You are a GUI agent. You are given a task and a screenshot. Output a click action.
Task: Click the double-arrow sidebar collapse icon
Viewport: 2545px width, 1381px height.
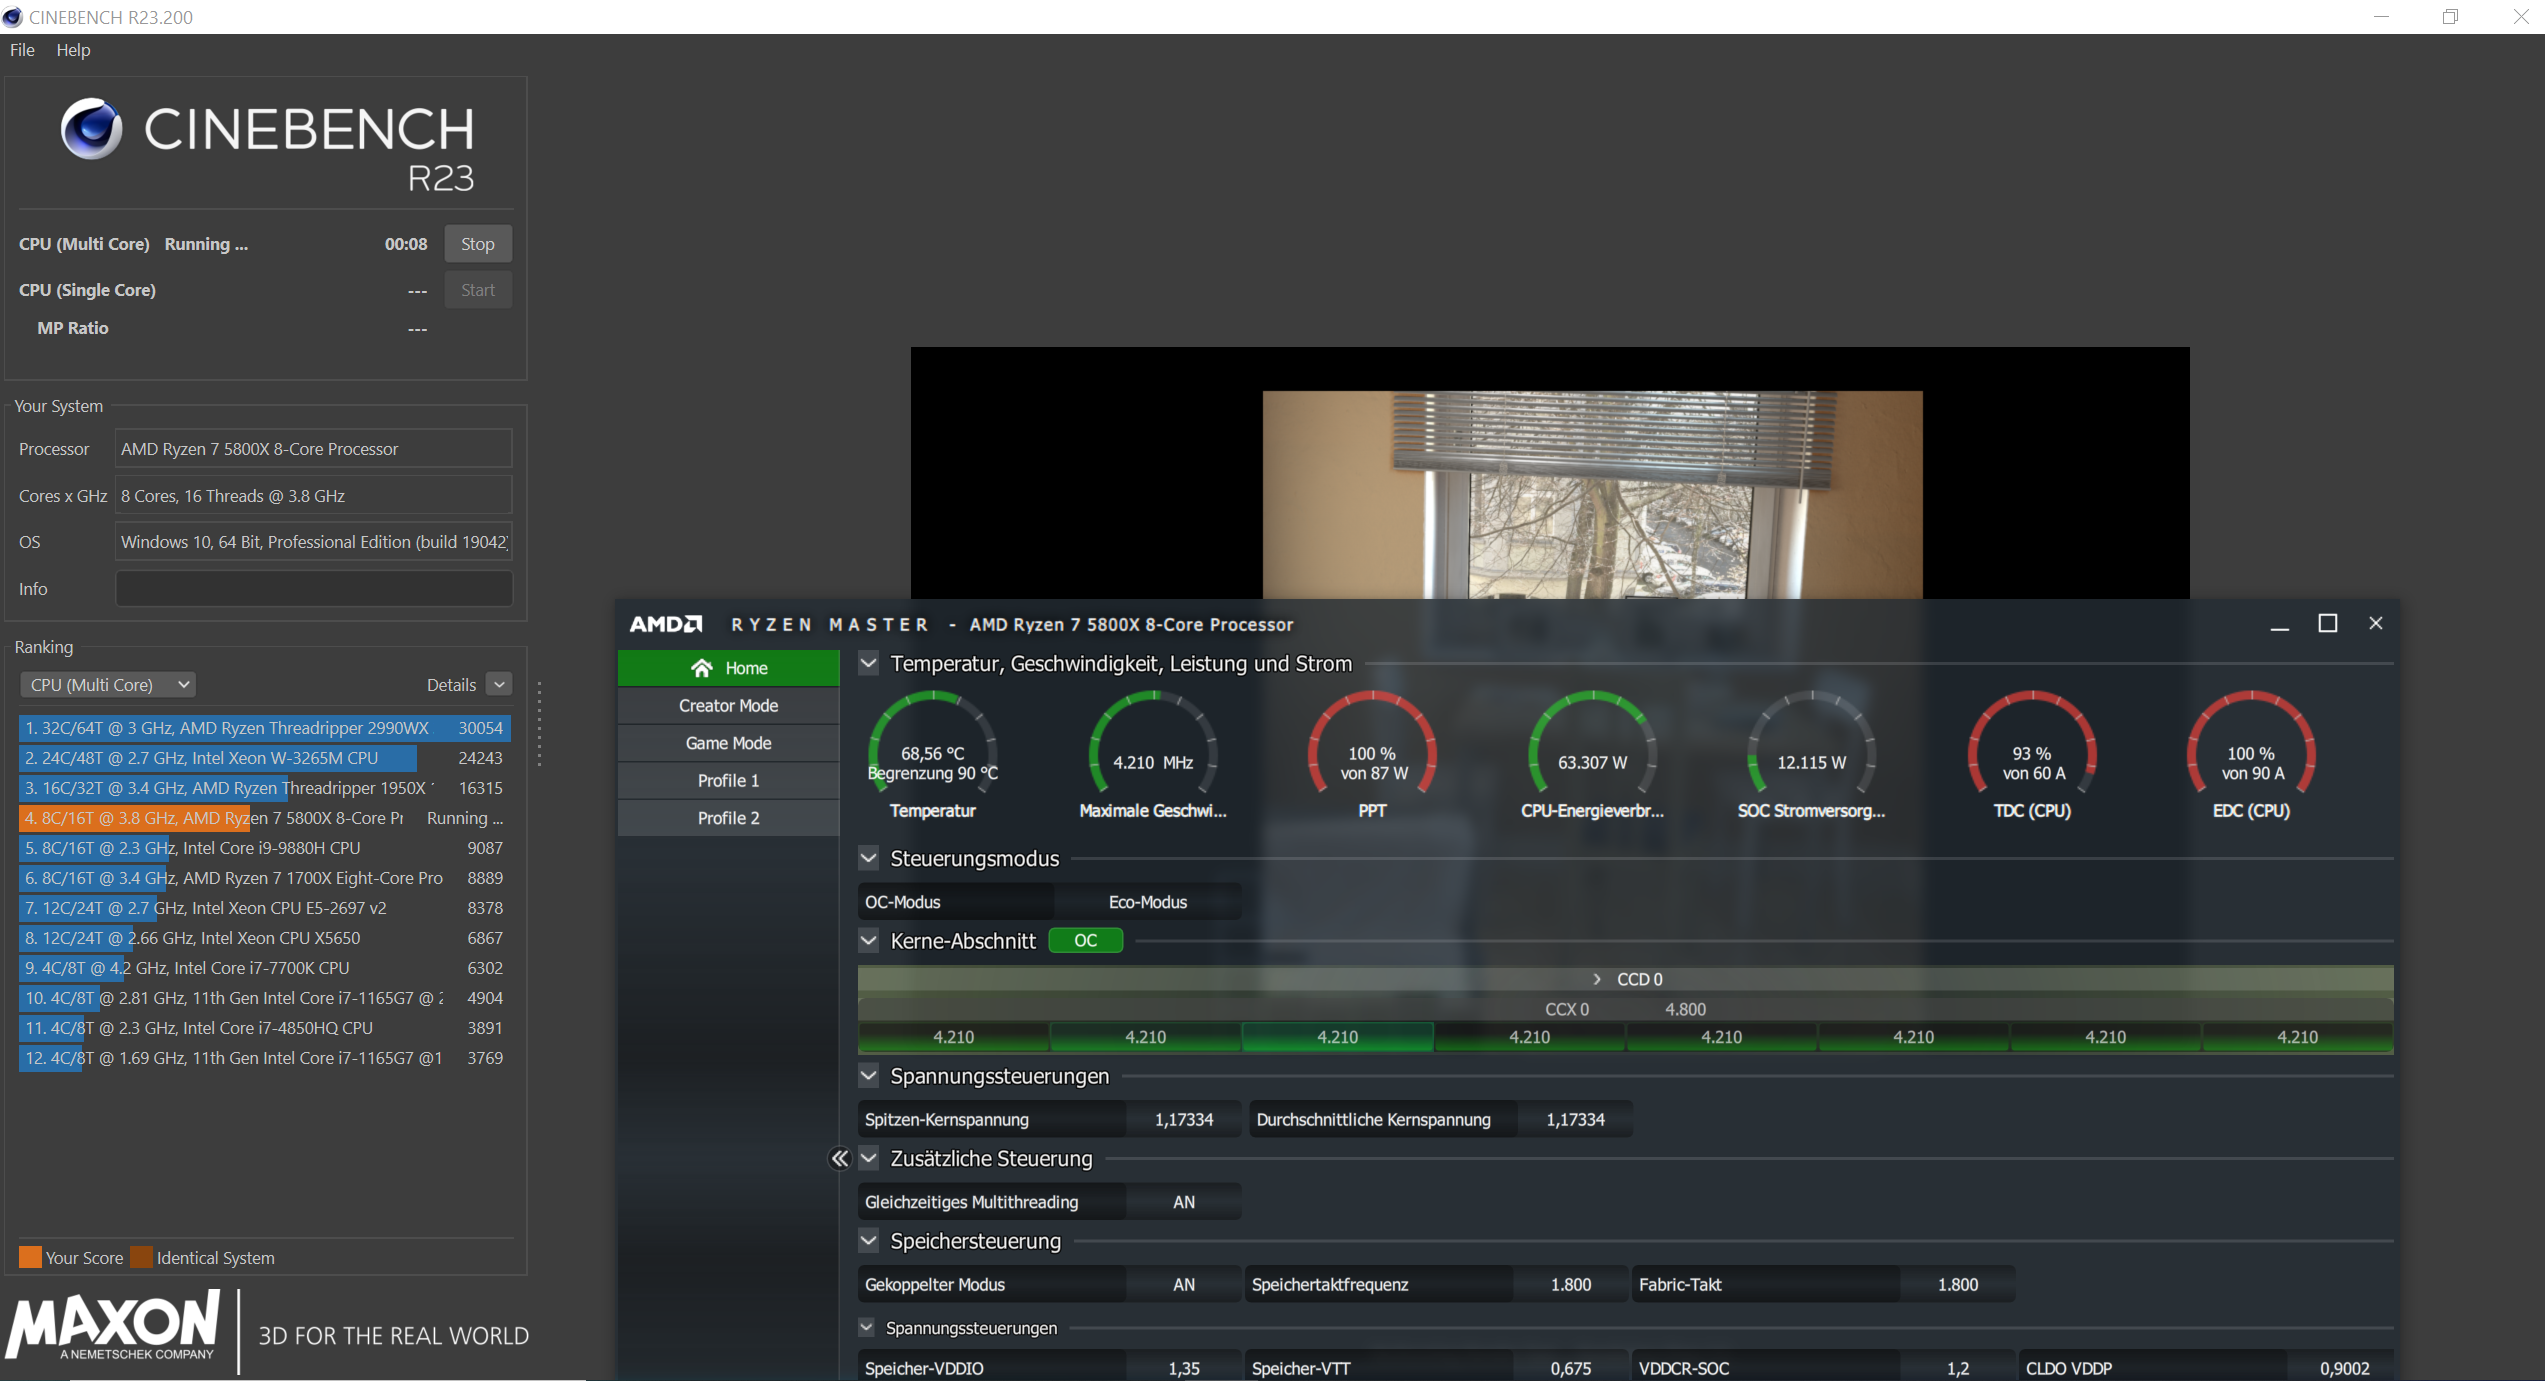tap(839, 1158)
